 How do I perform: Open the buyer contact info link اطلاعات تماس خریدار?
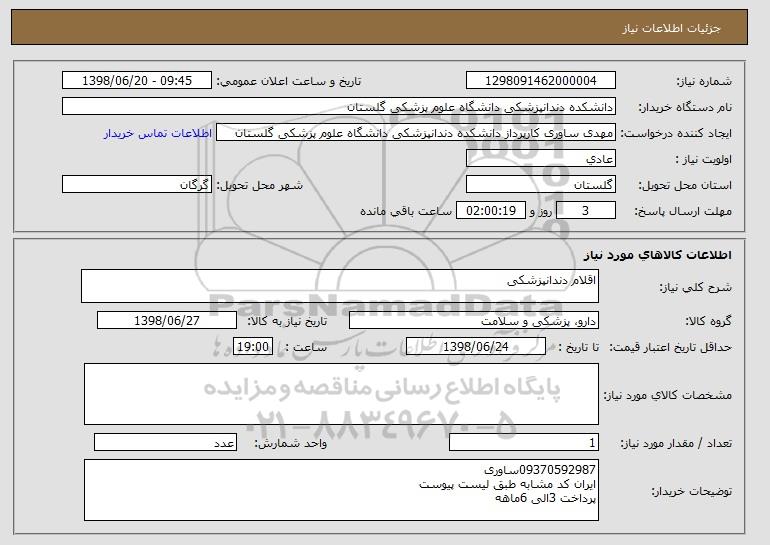(x=158, y=134)
